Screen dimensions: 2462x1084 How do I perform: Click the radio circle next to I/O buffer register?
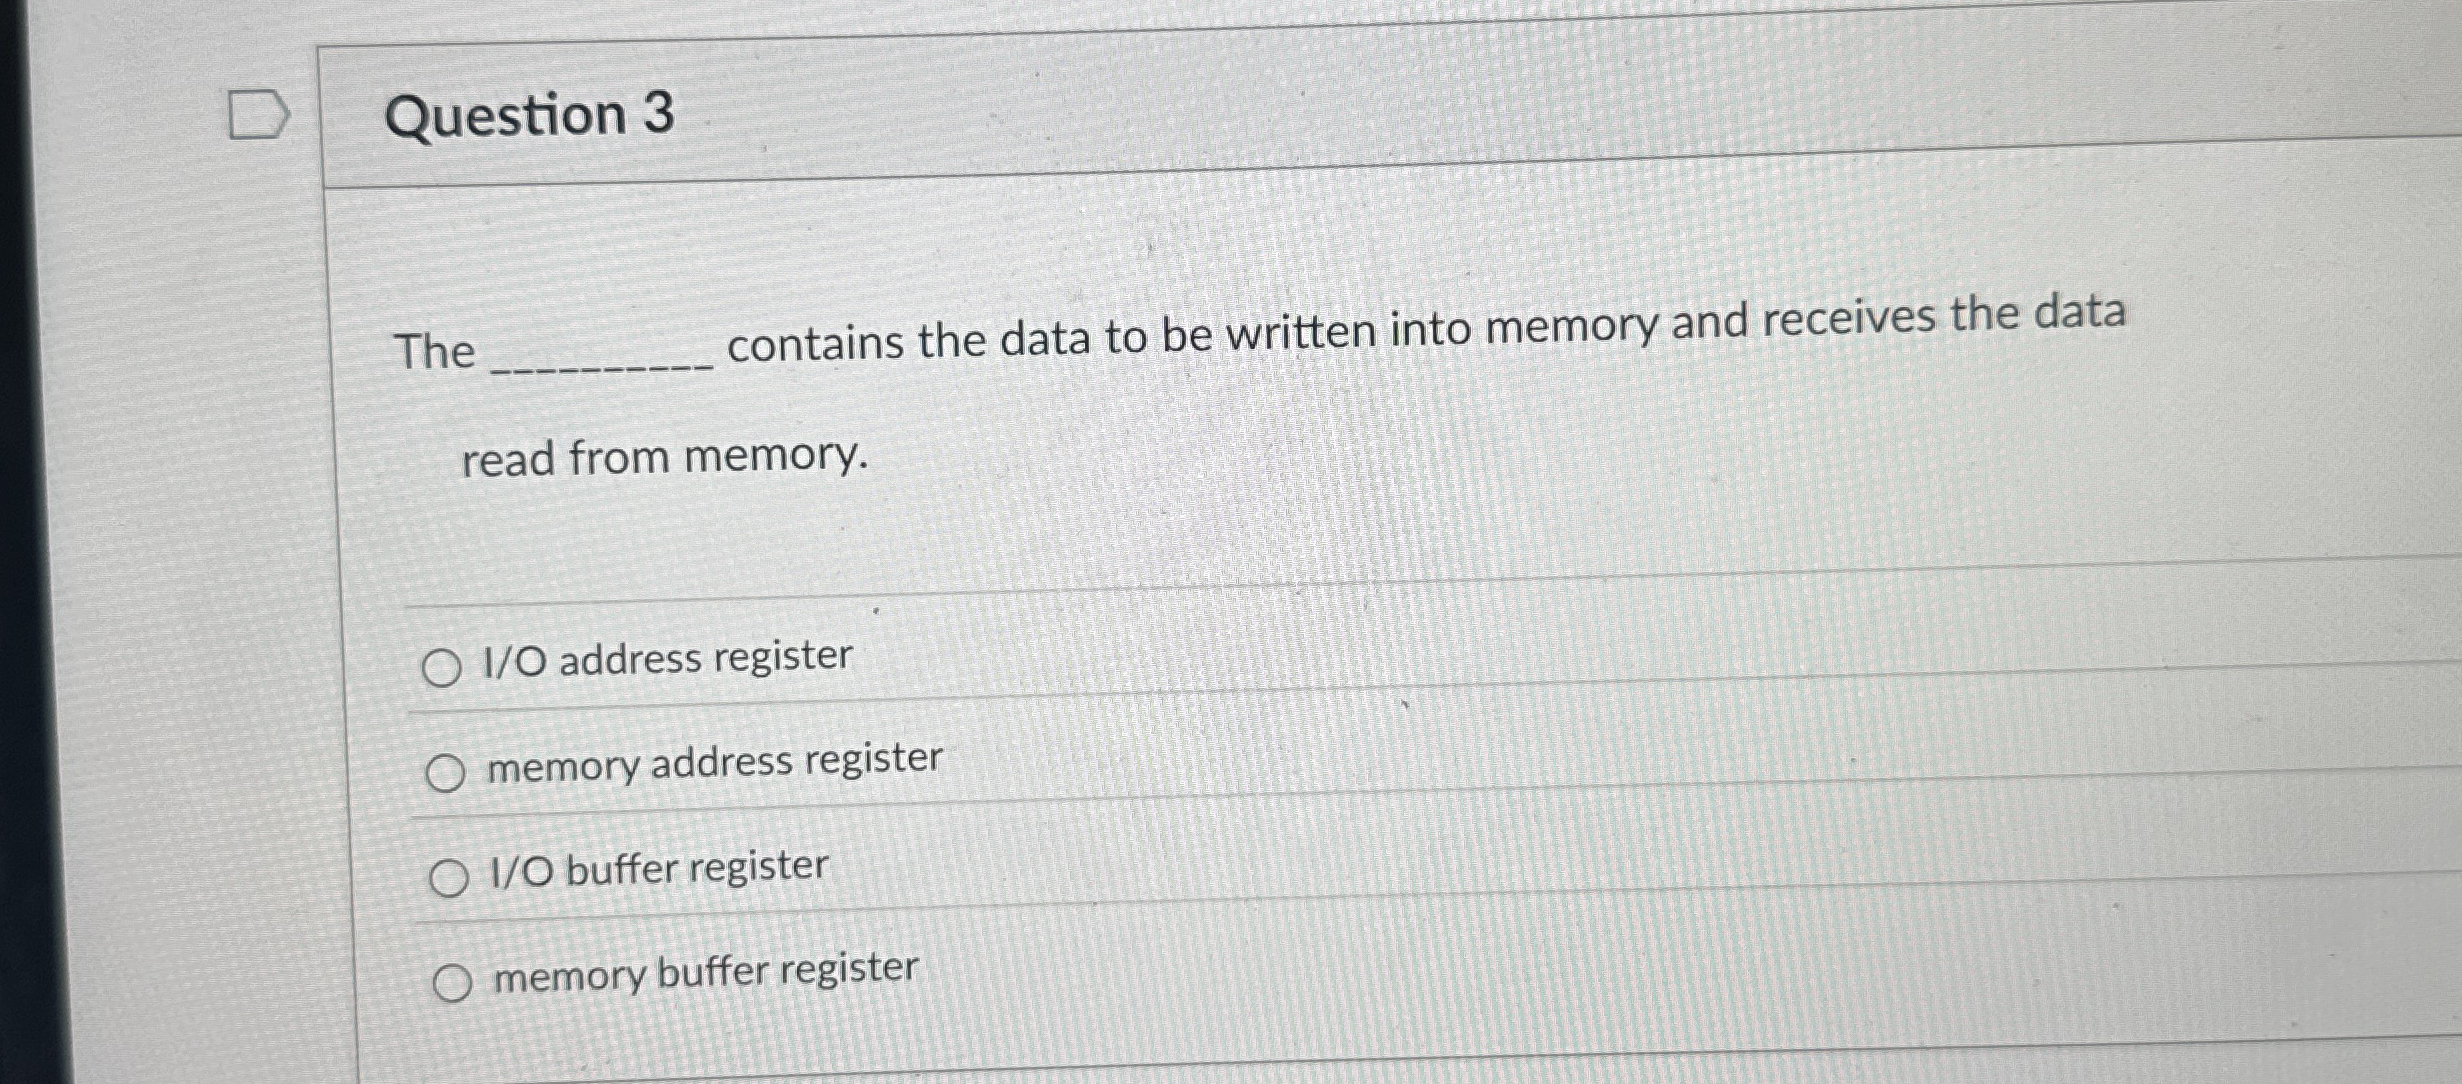pyautogui.click(x=452, y=878)
